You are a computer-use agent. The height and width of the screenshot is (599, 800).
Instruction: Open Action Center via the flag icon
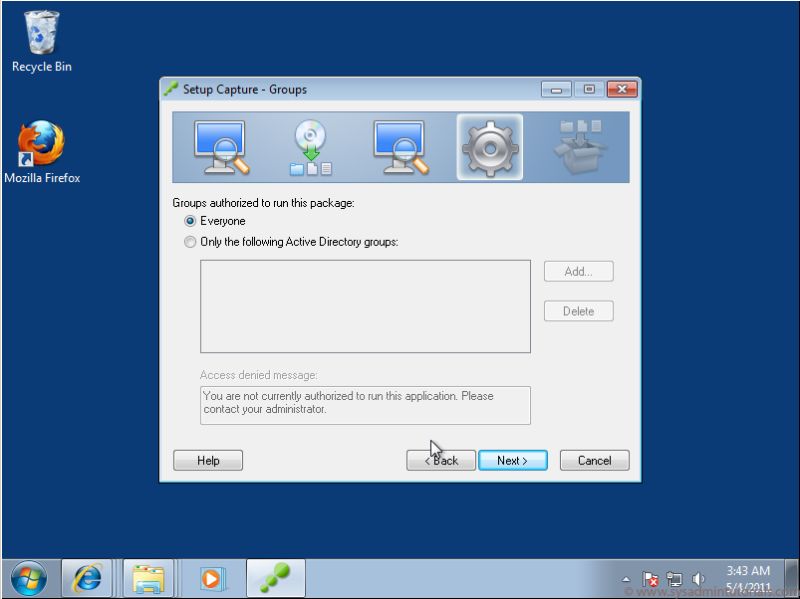pyautogui.click(x=651, y=577)
